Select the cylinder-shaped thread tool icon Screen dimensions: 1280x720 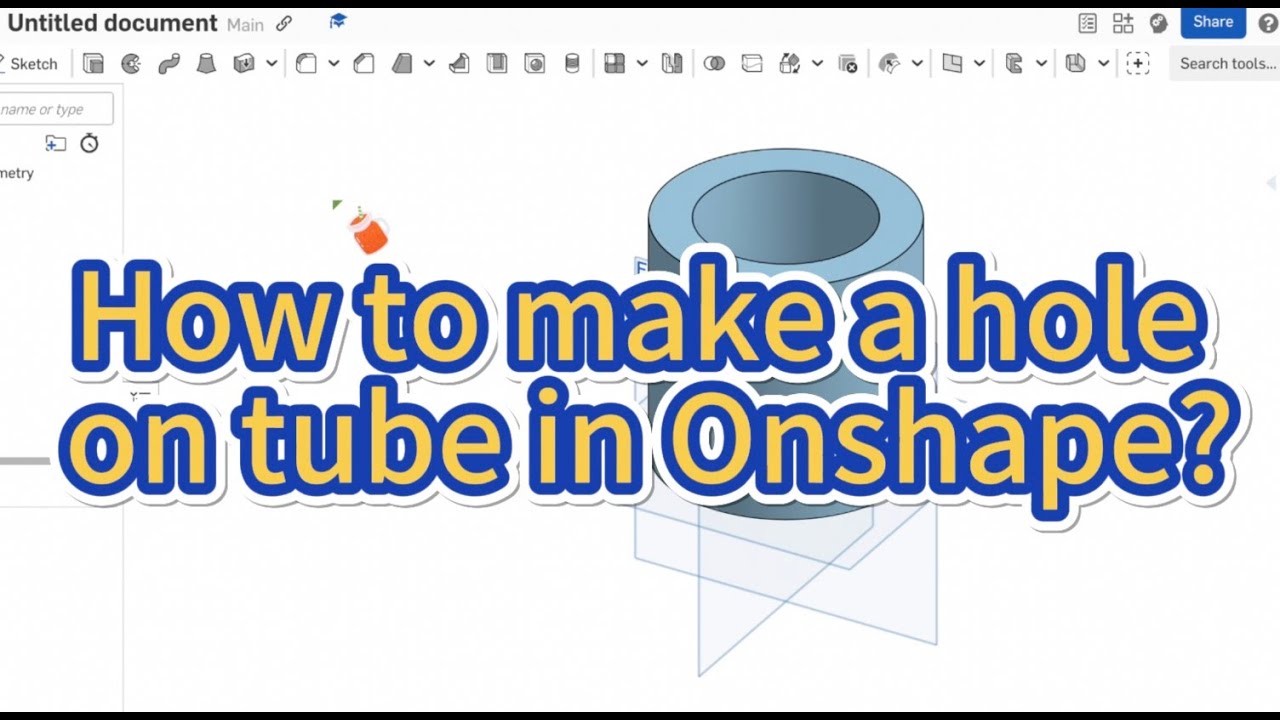tap(572, 64)
